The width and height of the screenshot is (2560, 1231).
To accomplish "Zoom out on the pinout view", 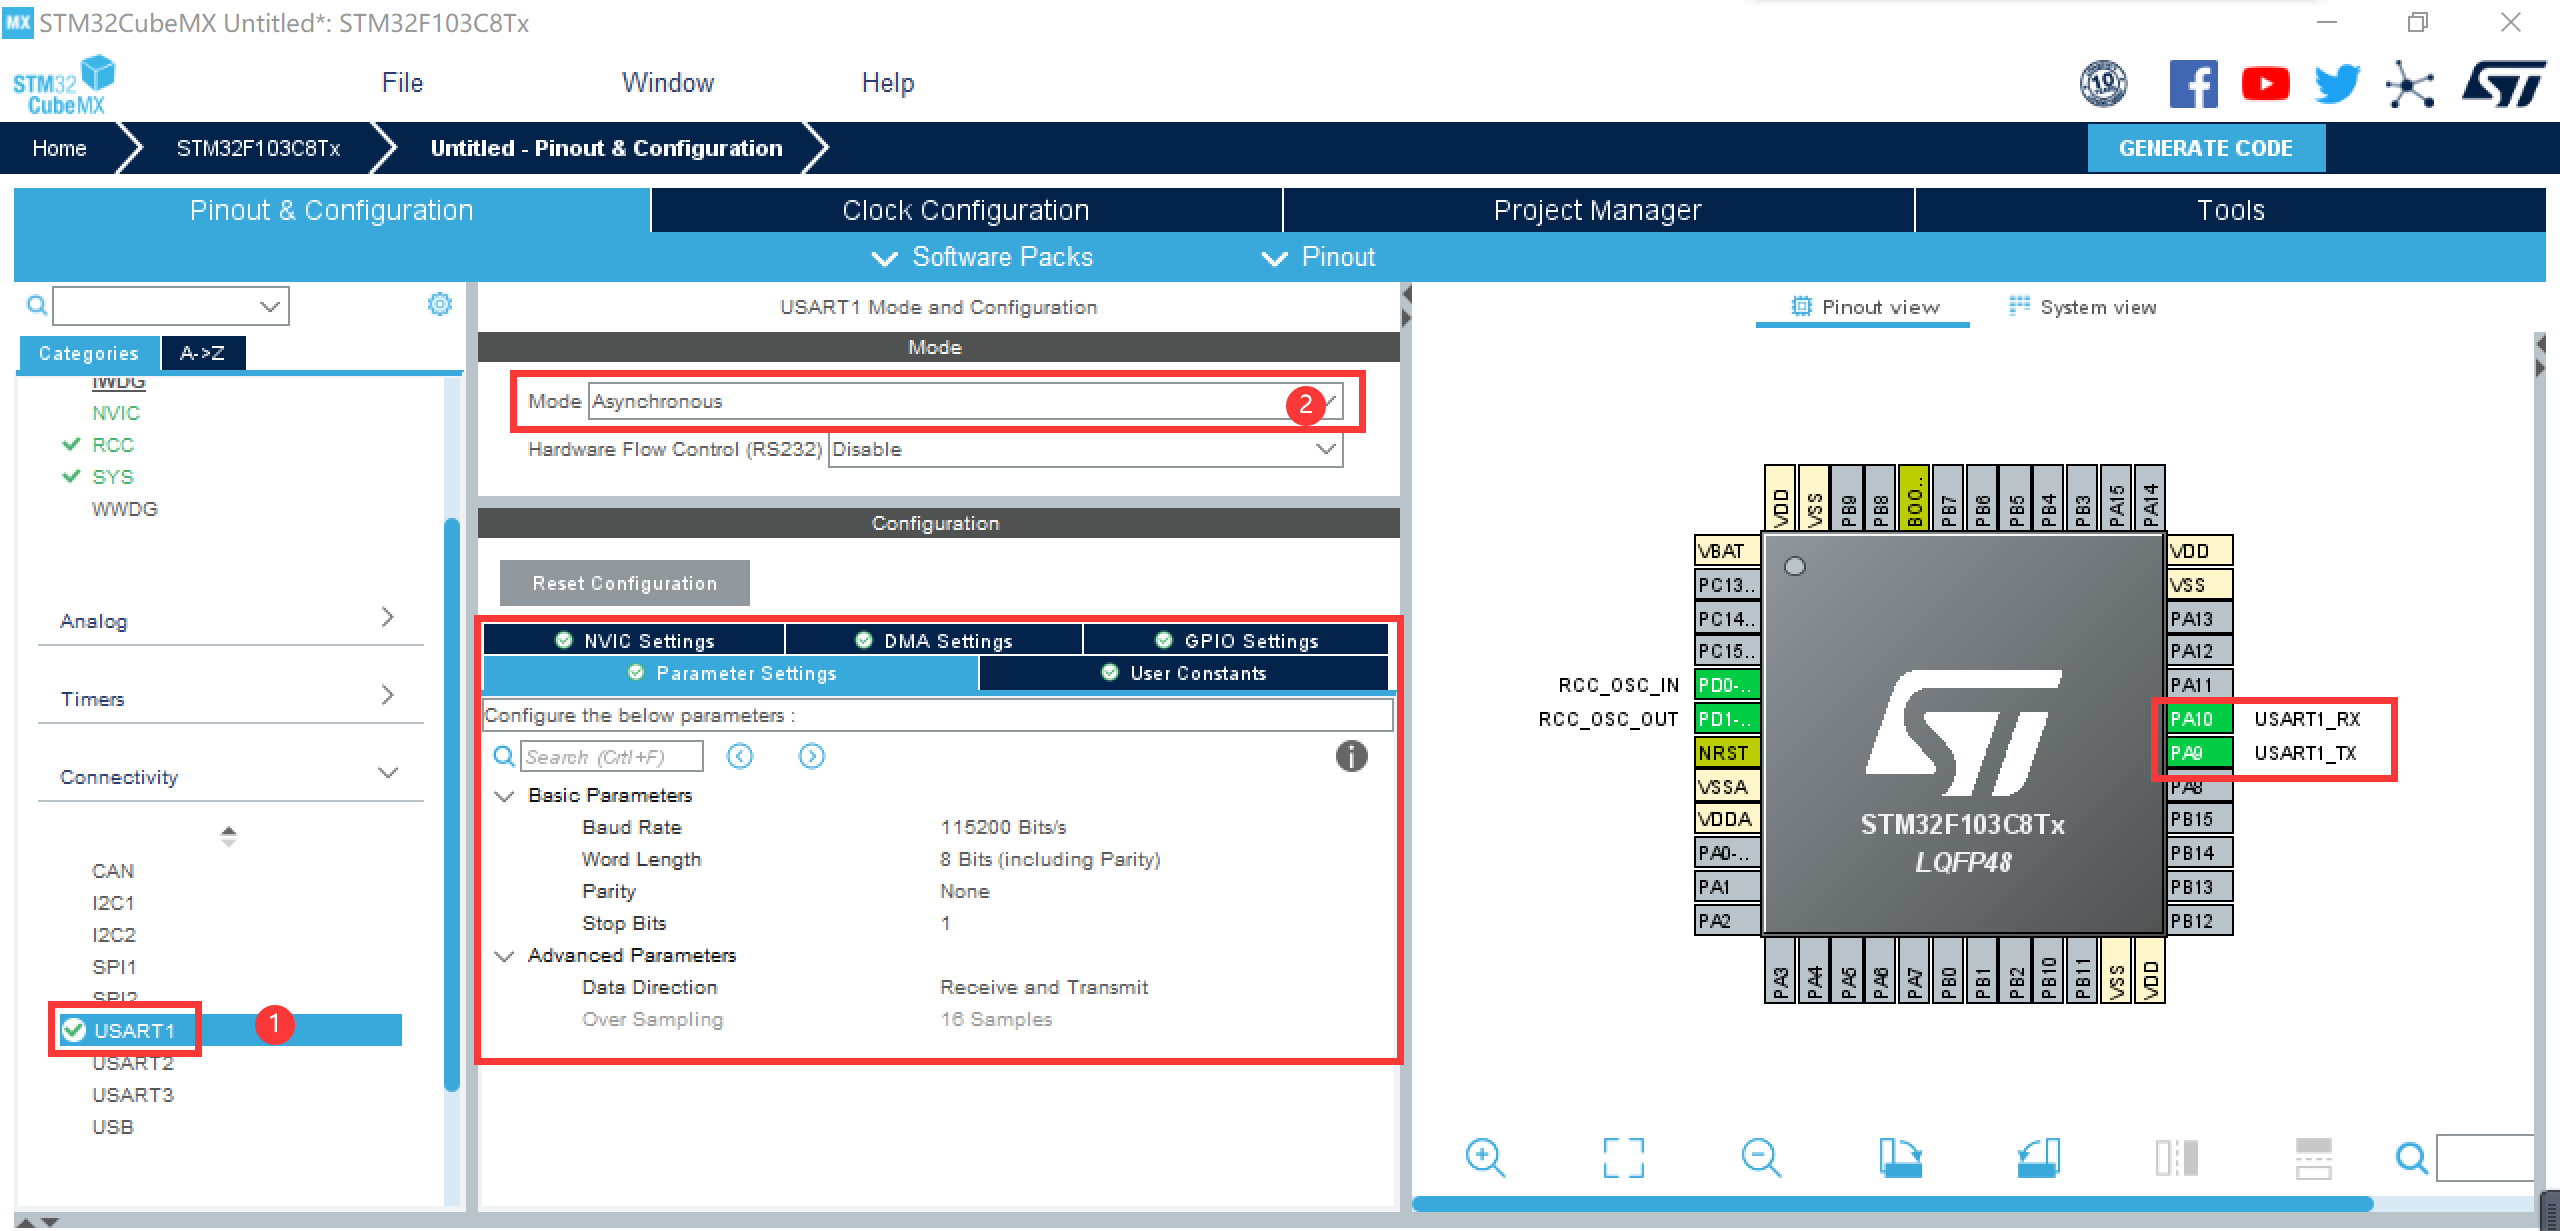I will (1761, 1158).
